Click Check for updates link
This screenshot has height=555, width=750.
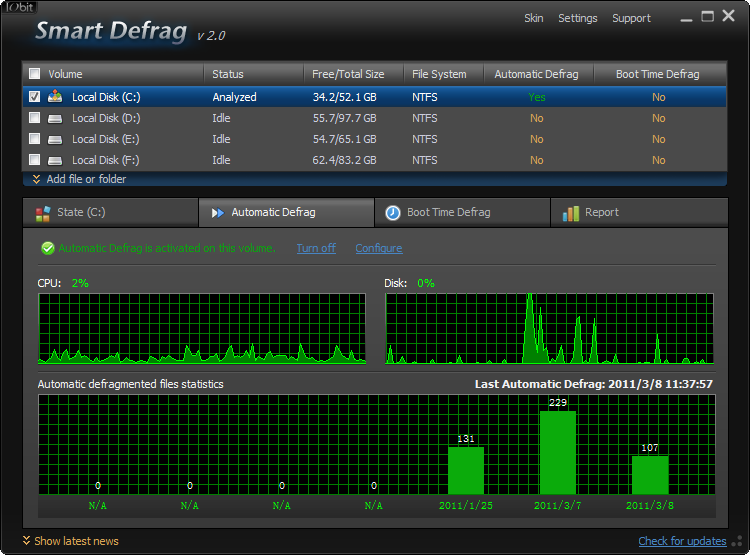click(683, 541)
